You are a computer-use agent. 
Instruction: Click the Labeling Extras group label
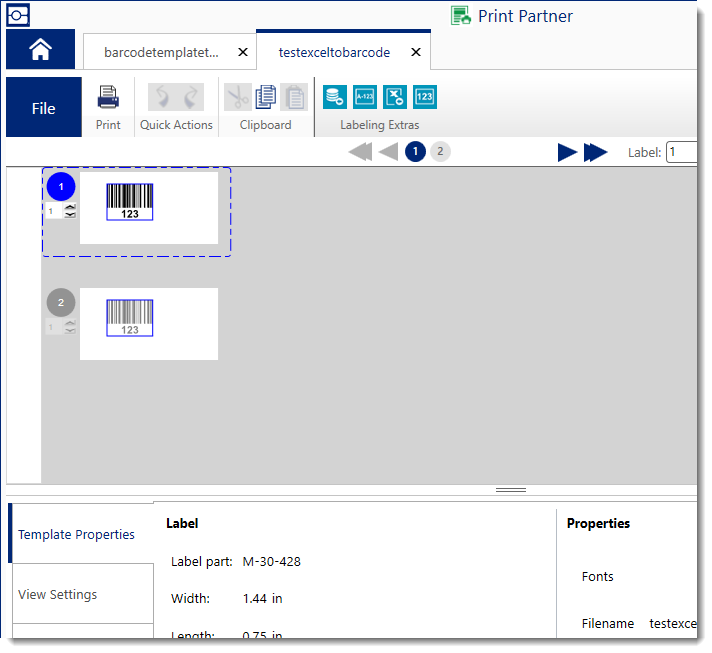380,125
